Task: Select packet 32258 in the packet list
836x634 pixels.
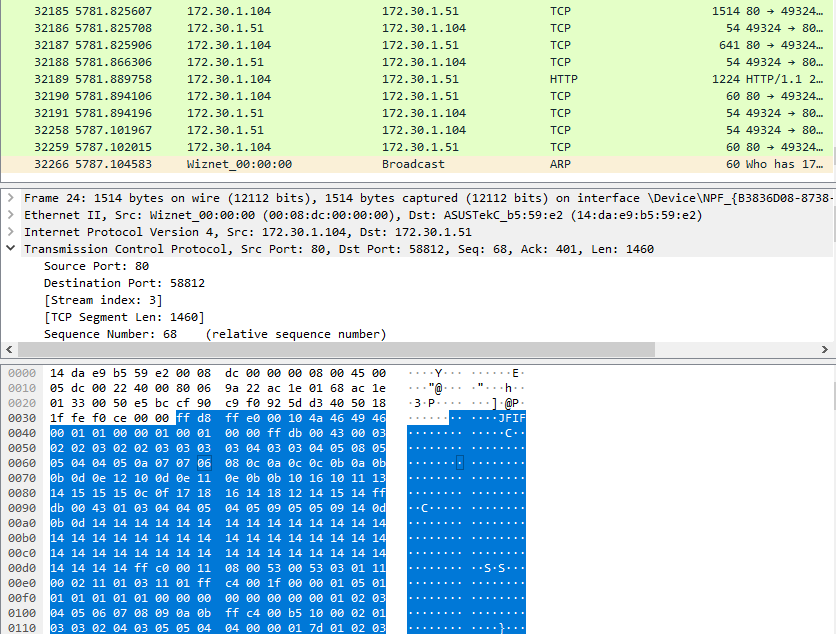Action: pyautogui.click(x=417, y=130)
